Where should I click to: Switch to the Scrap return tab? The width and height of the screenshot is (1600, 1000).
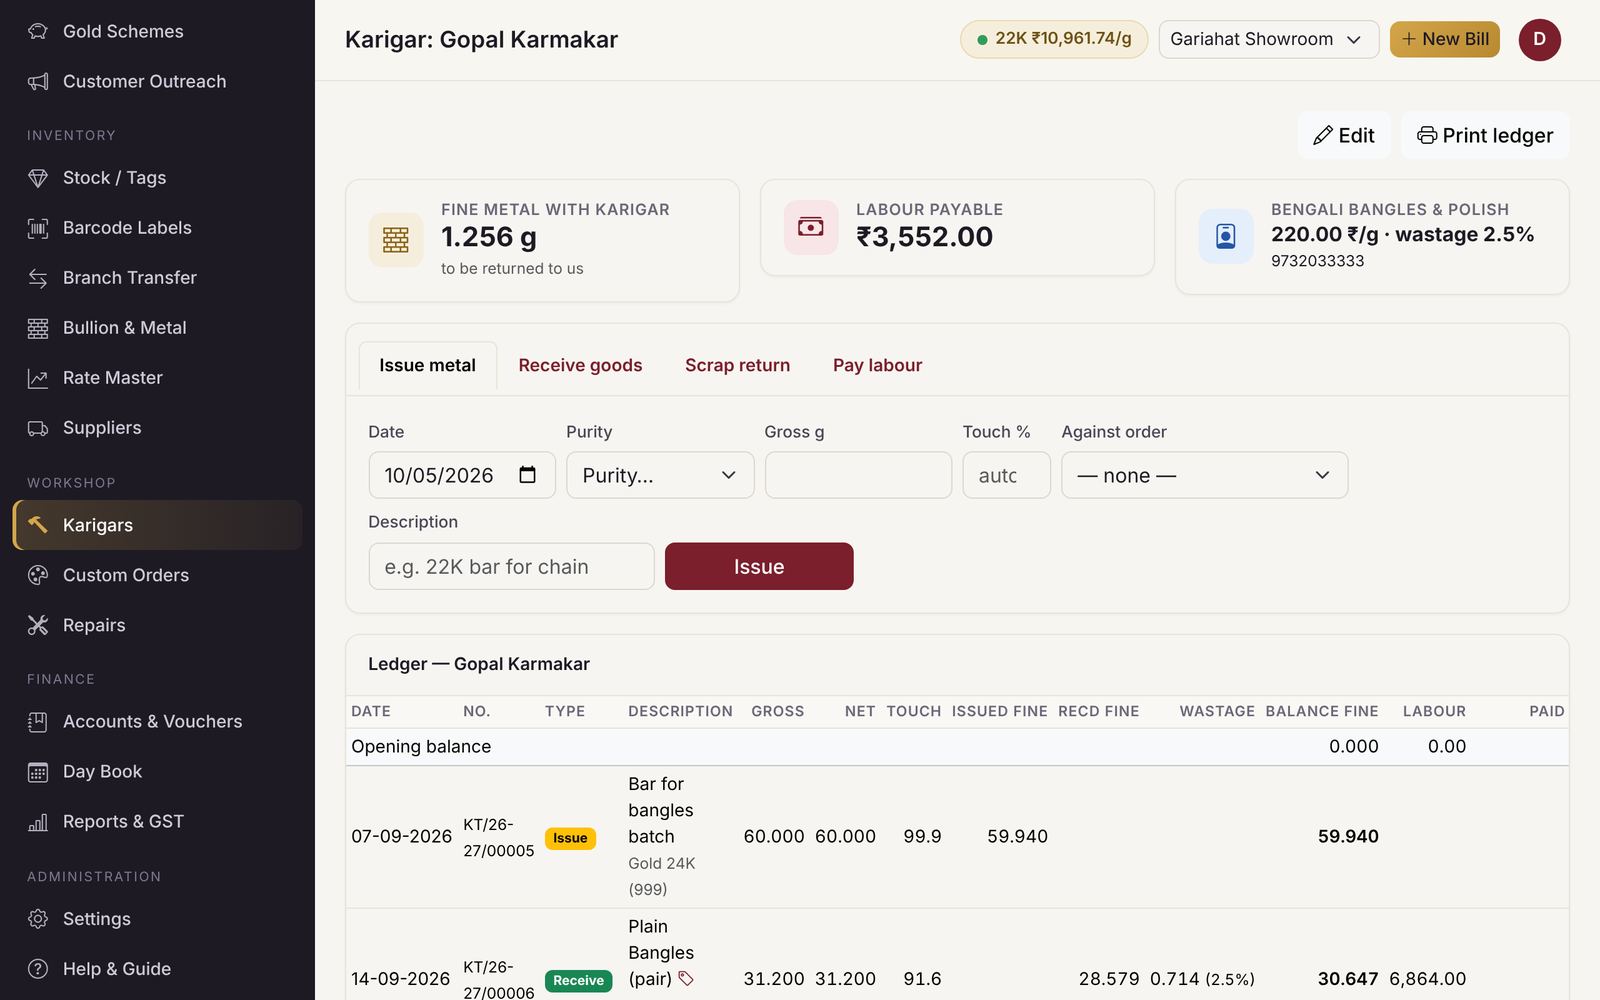coord(737,365)
